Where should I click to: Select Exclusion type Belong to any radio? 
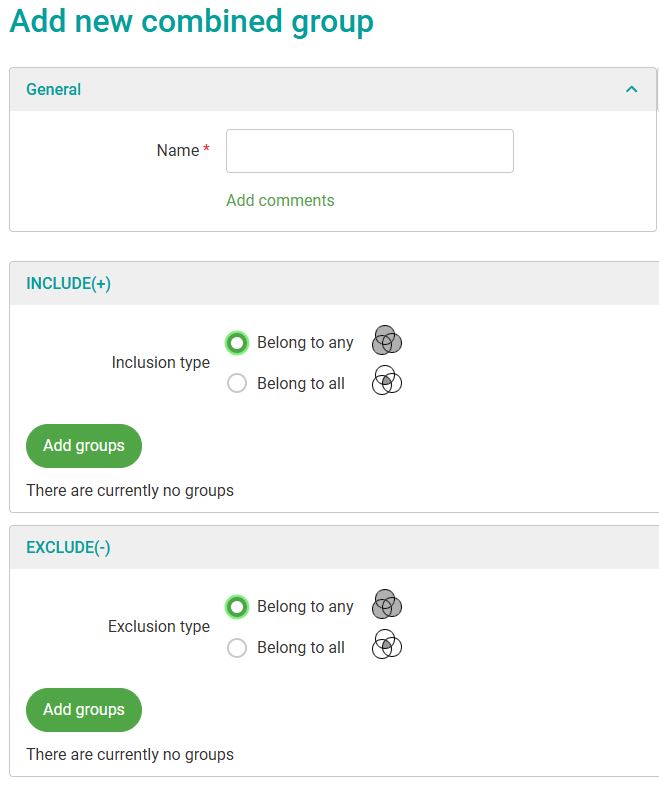tap(237, 607)
